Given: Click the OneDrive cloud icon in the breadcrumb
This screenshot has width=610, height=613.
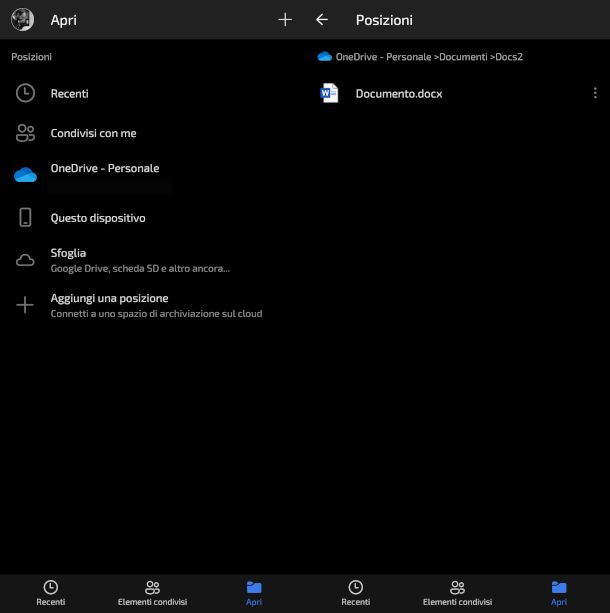Looking at the screenshot, I should (x=325, y=57).
